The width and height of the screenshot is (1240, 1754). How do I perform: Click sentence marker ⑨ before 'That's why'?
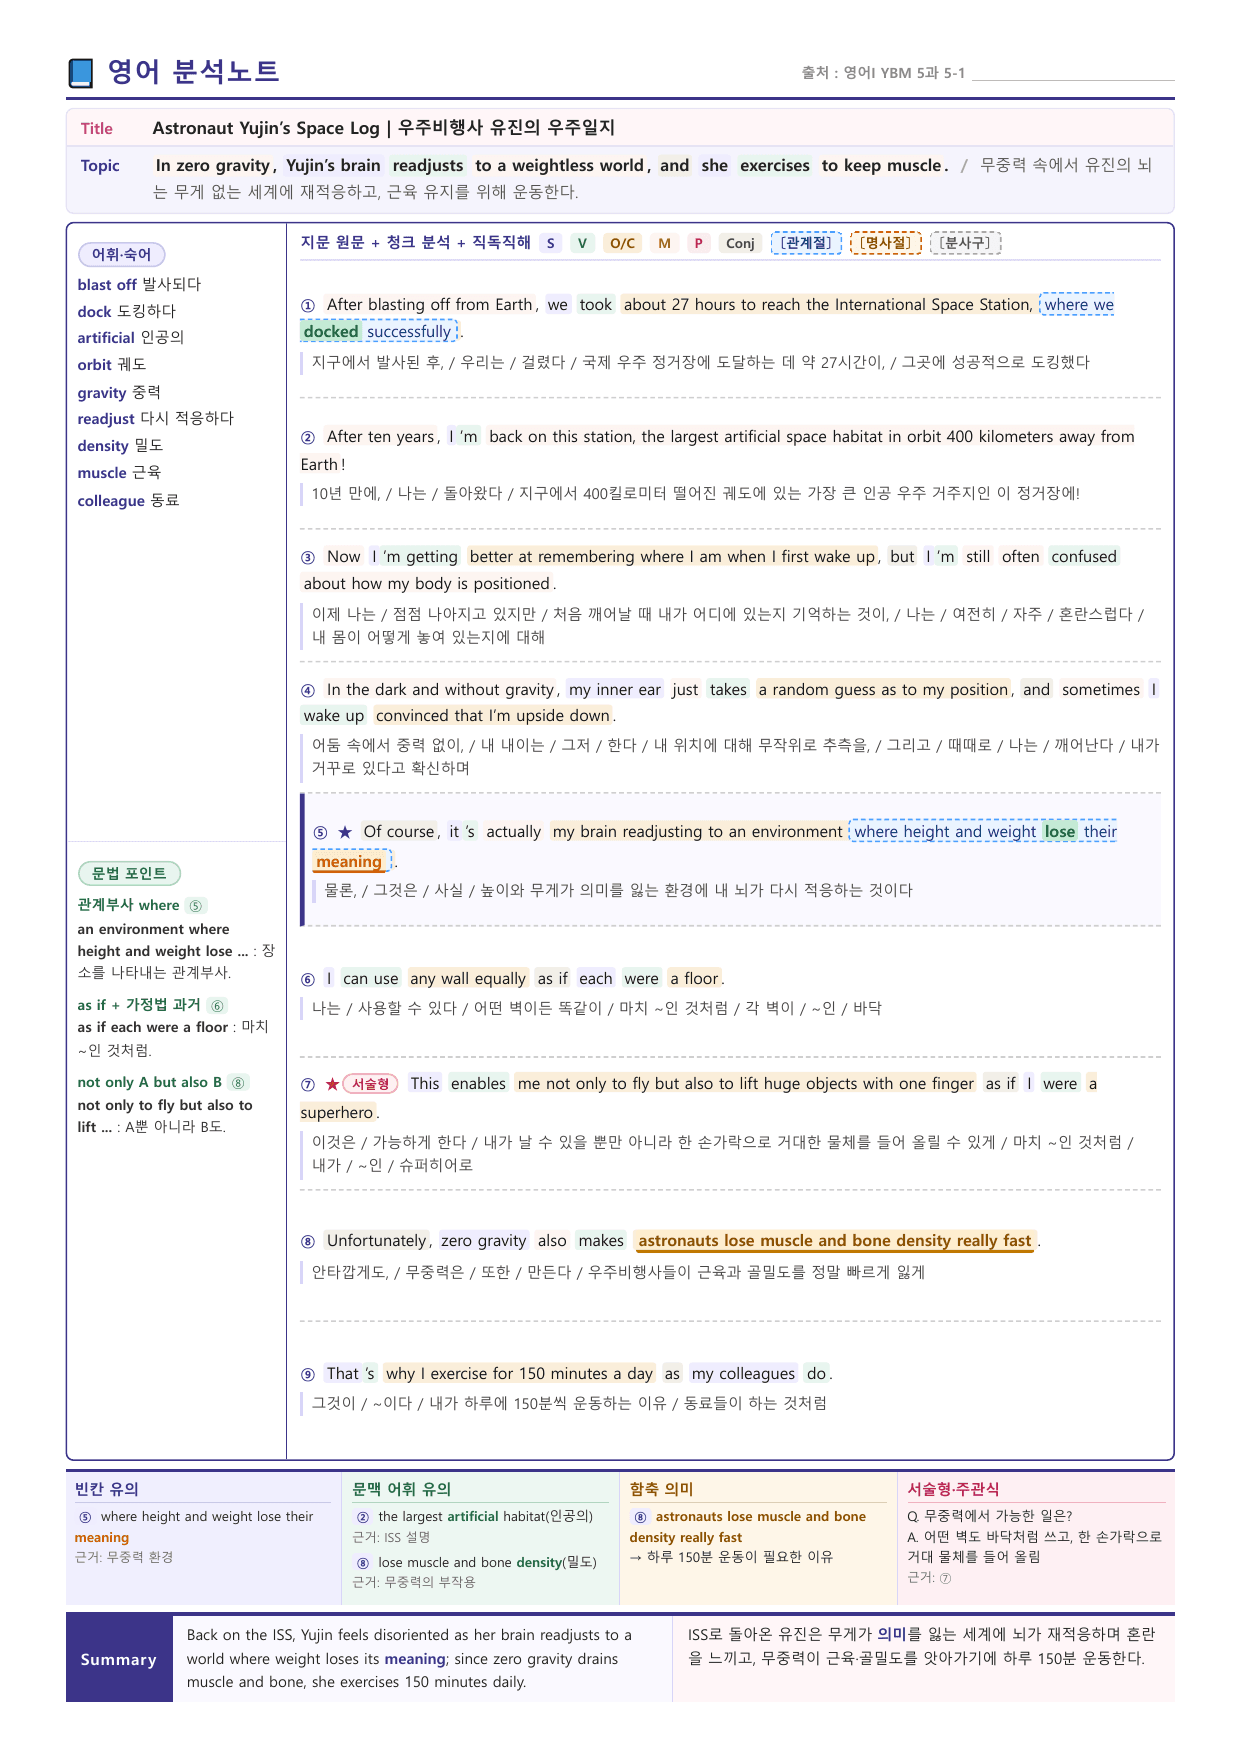308,1374
